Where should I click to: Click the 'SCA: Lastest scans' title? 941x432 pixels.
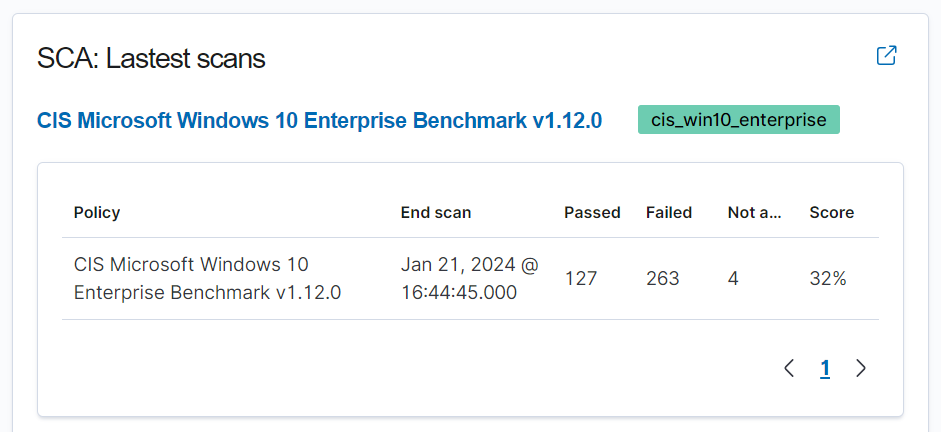coord(151,58)
